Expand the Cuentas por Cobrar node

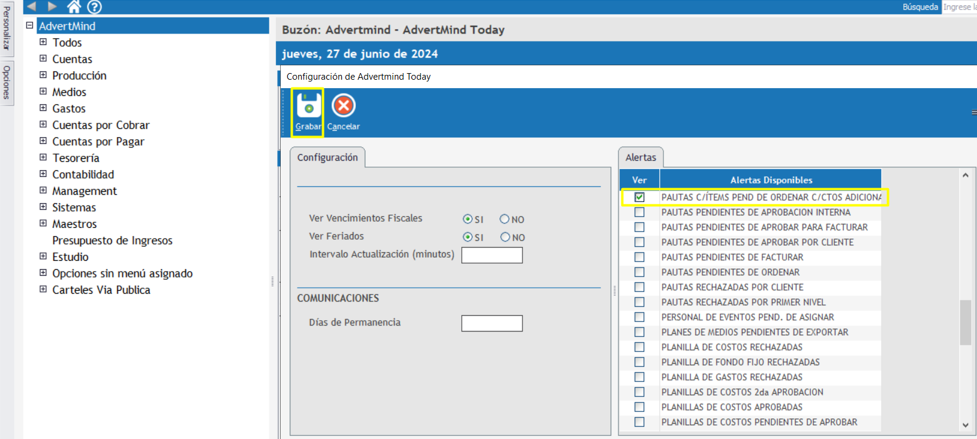43,125
